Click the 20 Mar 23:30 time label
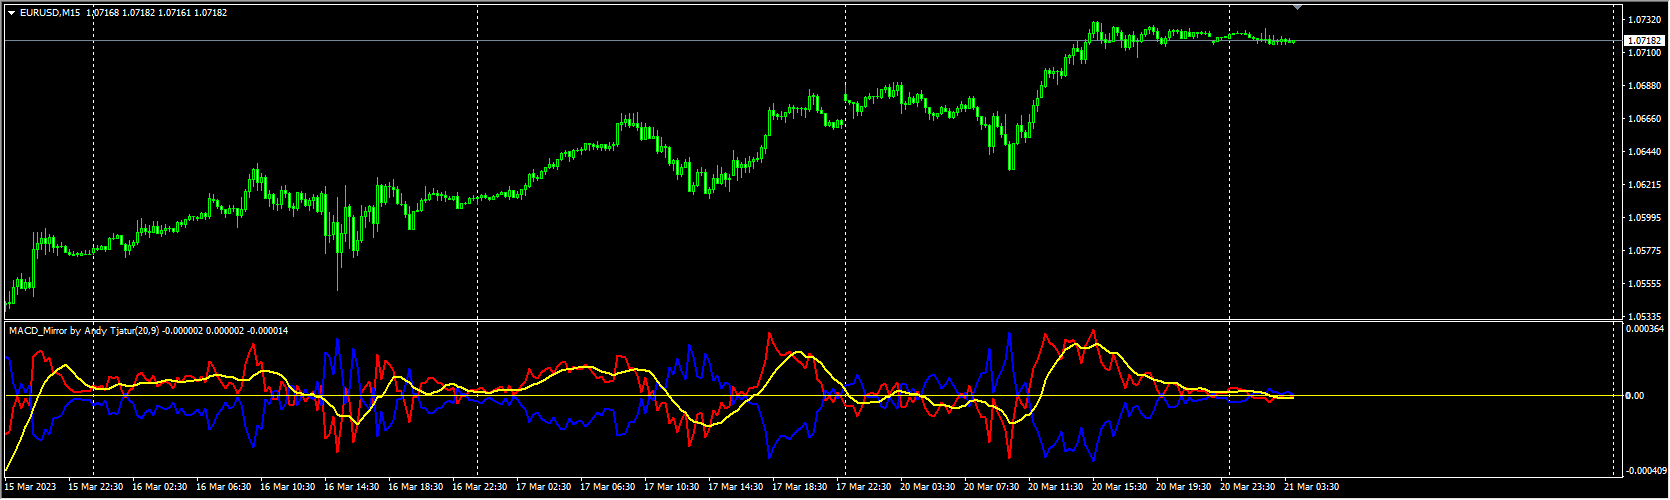Viewport: 1670px width, 500px height. (x=1248, y=487)
